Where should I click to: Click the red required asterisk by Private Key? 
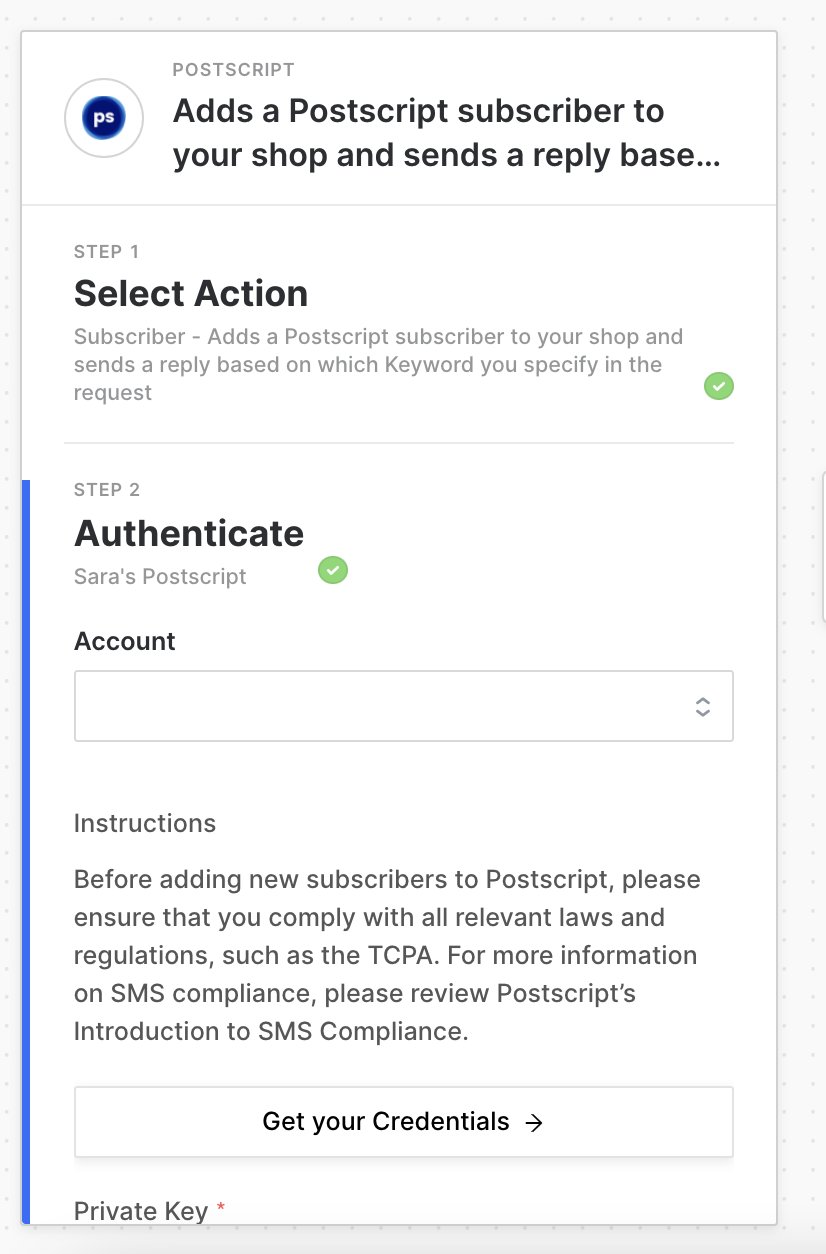tap(221, 1209)
